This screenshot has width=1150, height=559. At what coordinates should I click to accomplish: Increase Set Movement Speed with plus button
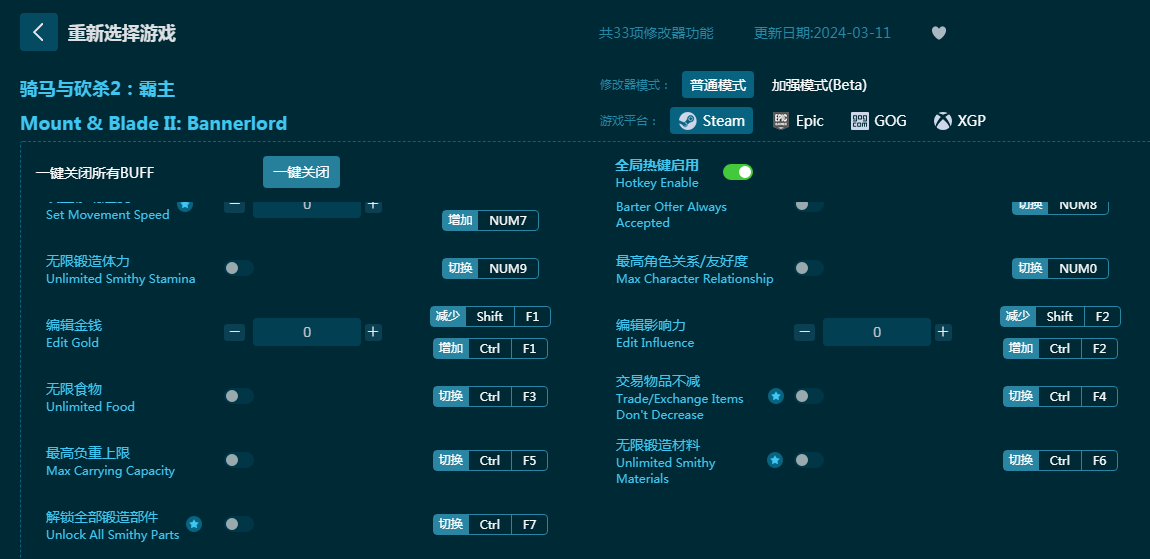tap(373, 205)
